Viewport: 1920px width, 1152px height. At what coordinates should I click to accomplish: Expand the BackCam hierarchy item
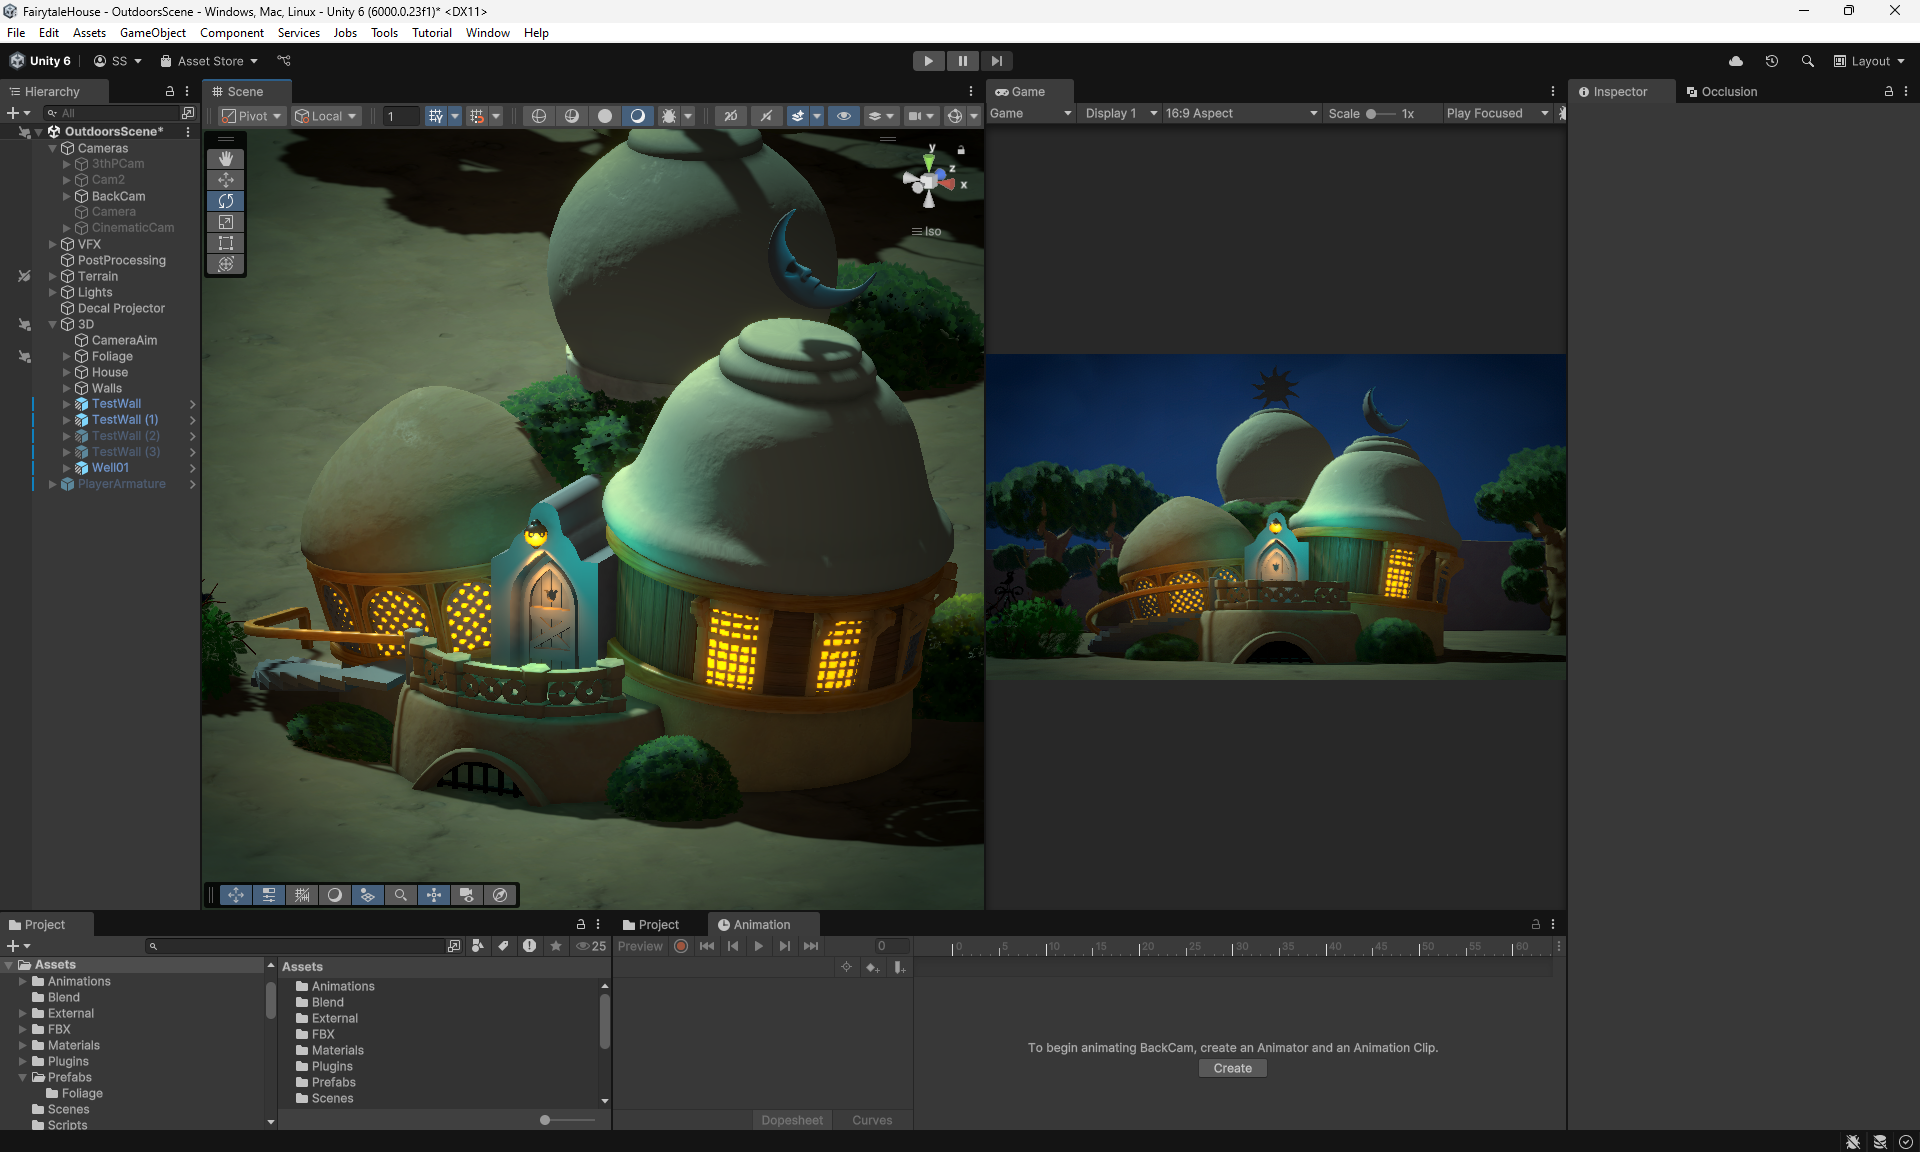67,196
